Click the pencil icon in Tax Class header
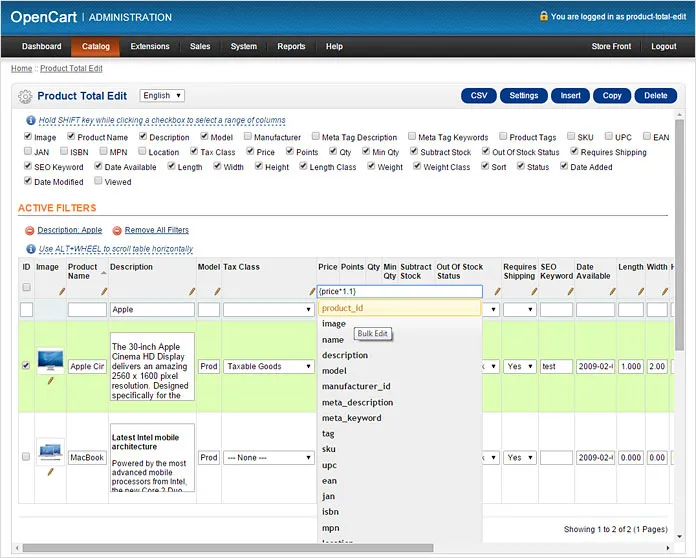 point(311,291)
